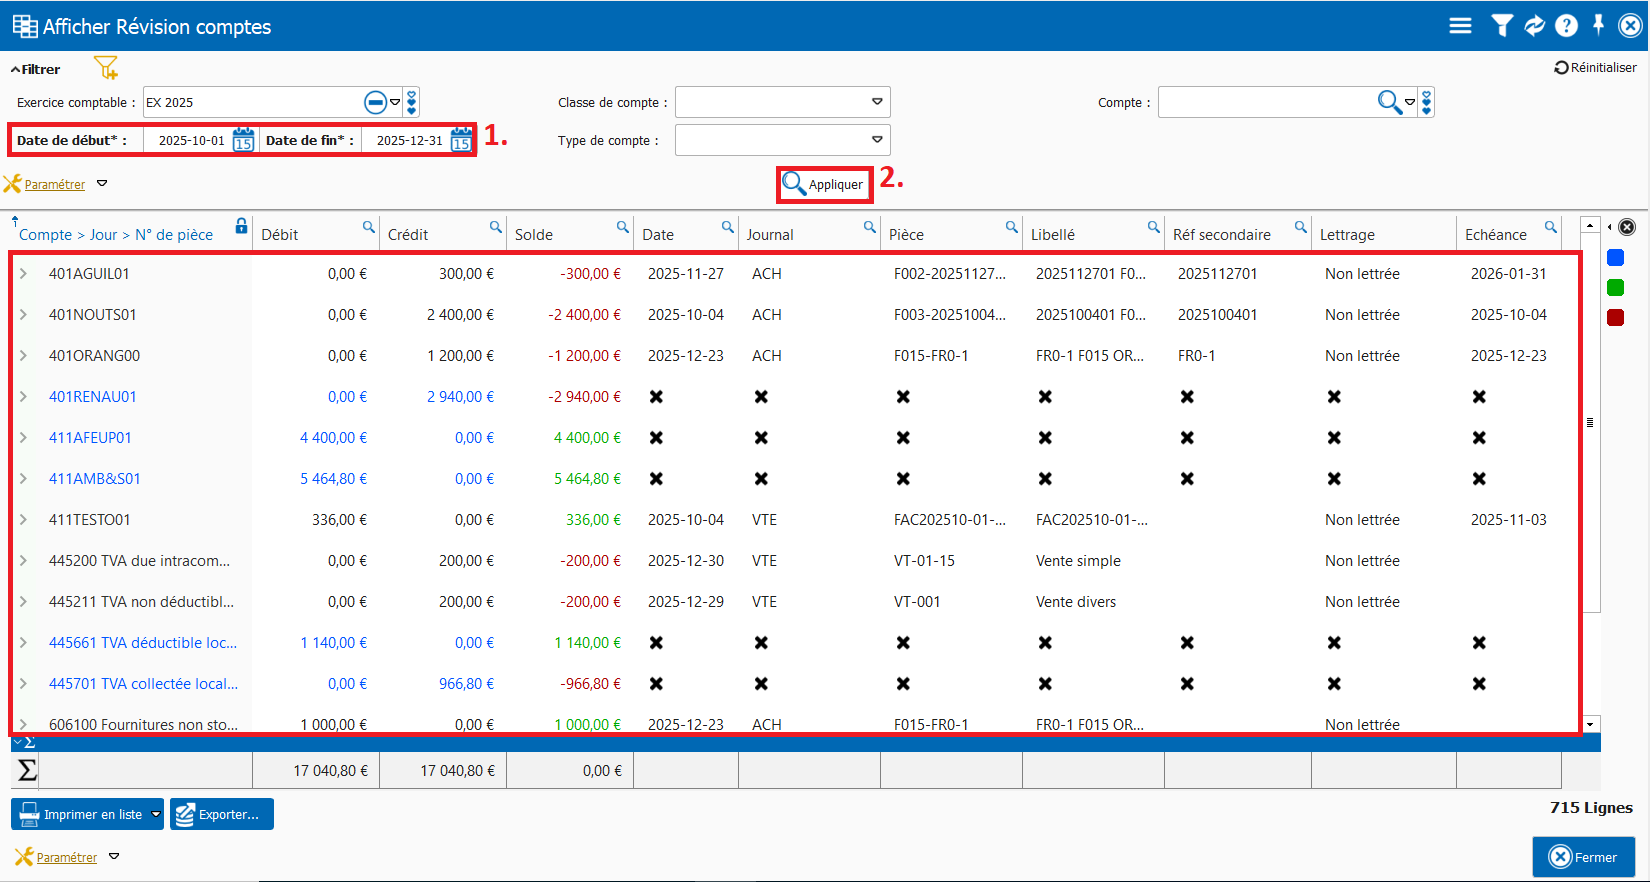
Task: Open the end date calendar picker
Action: (461, 140)
